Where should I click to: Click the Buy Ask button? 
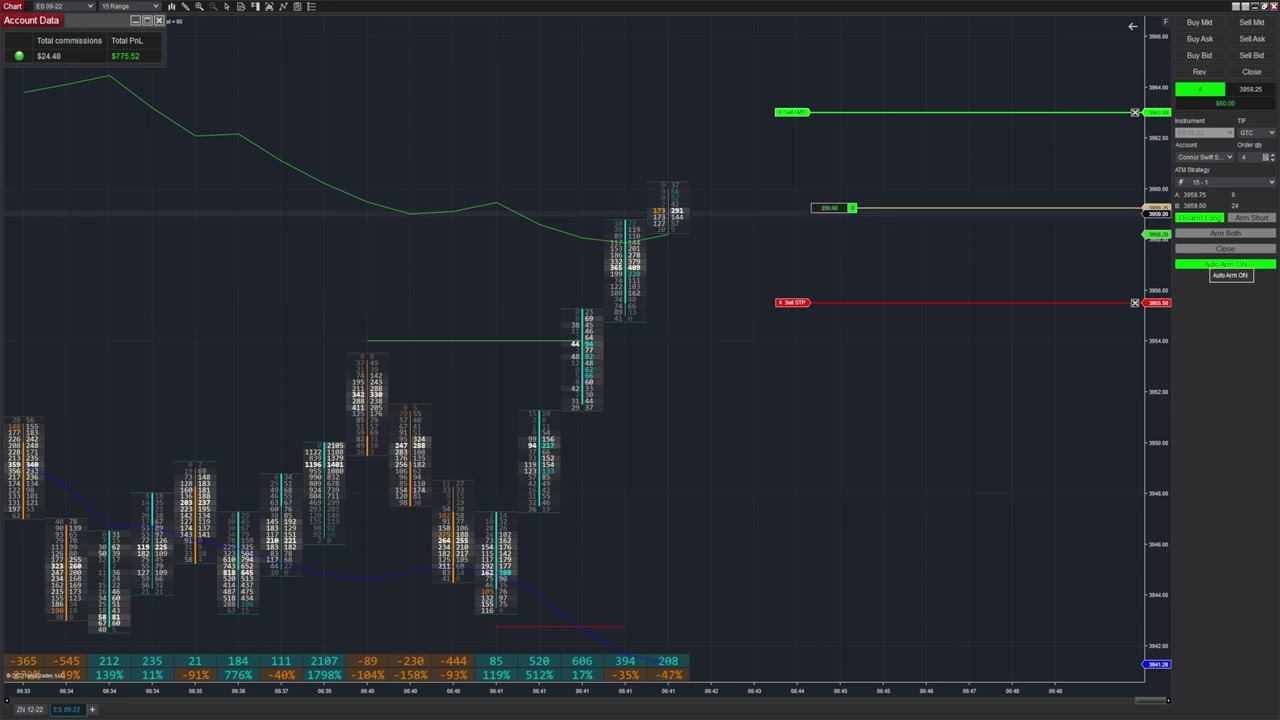[x=1199, y=39]
